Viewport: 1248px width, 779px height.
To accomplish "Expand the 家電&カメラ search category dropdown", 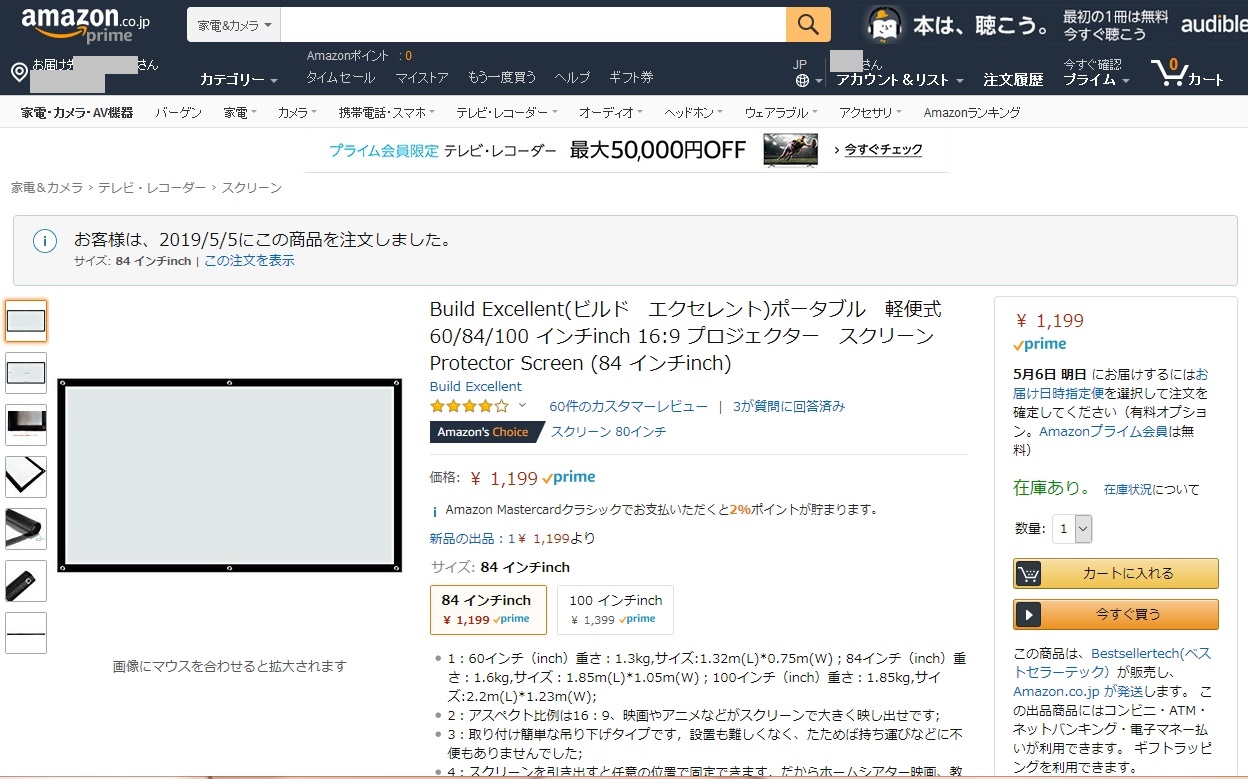I will 234,25.
